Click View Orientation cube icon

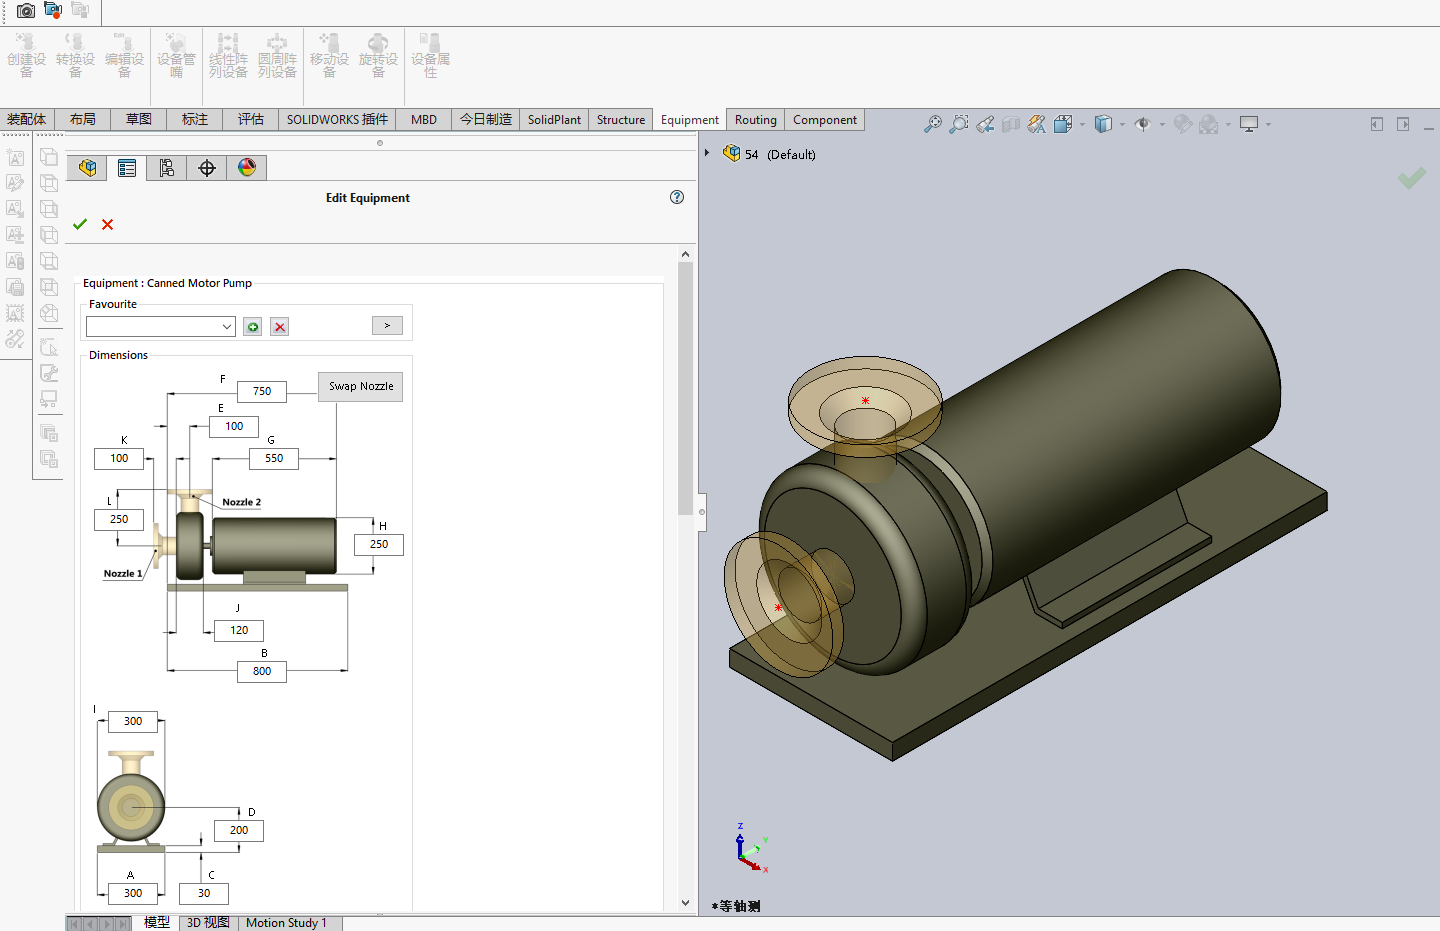[x=1063, y=124]
